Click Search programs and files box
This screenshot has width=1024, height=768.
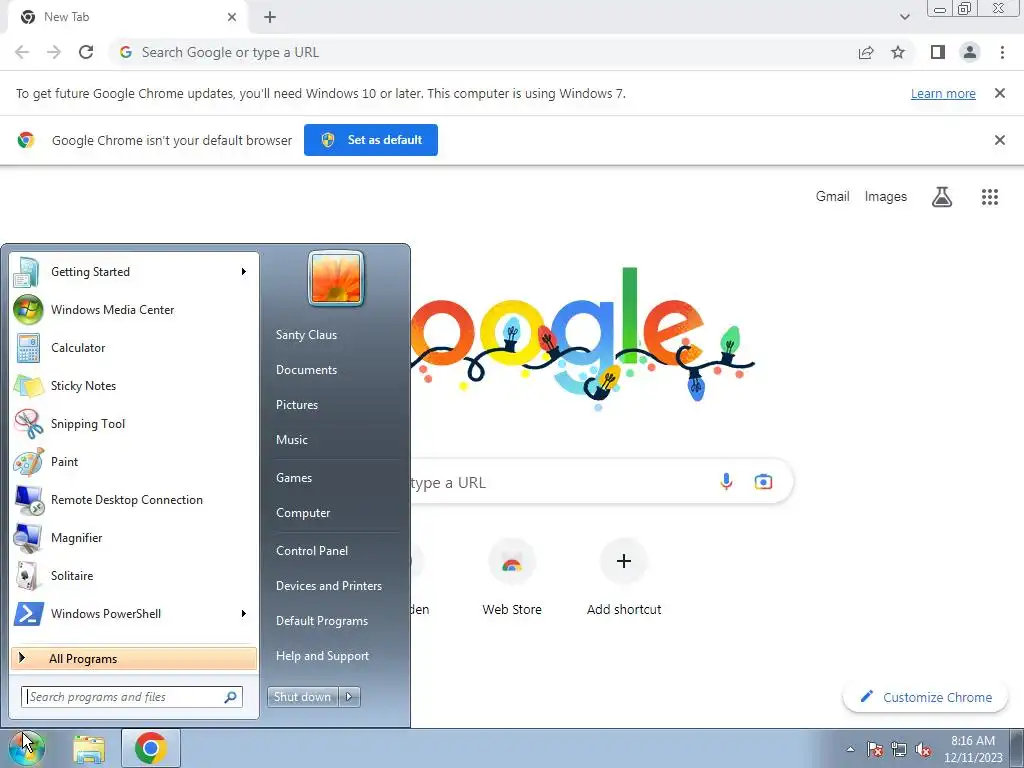pos(132,697)
